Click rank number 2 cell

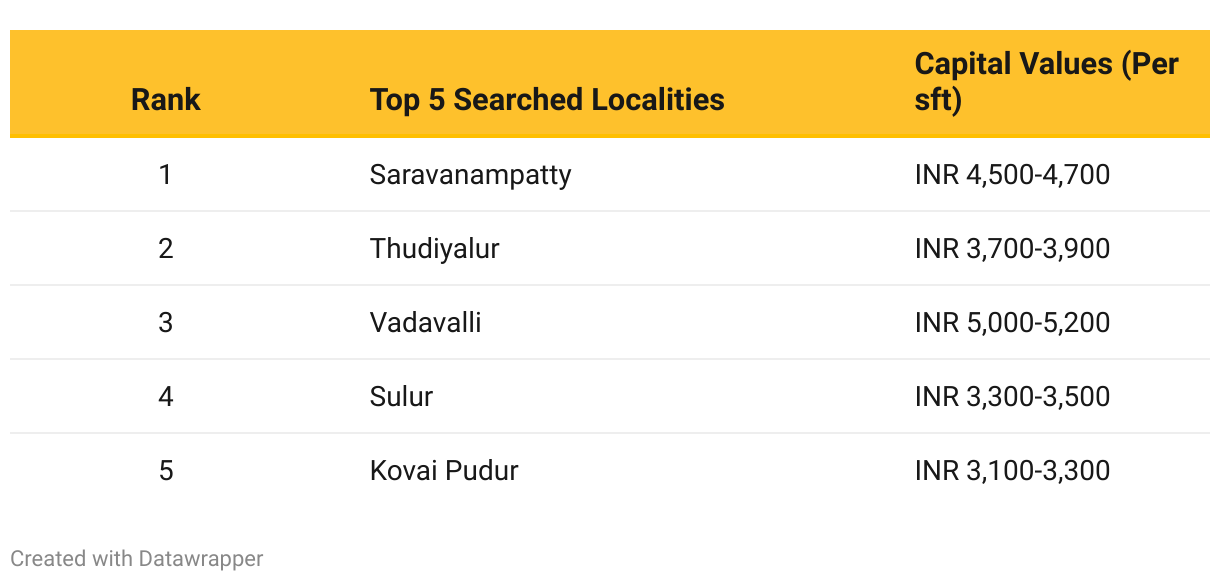point(166,248)
